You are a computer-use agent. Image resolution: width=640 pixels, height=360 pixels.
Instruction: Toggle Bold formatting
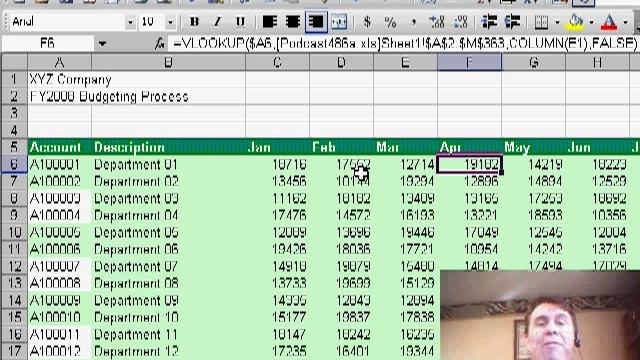(x=194, y=22)
